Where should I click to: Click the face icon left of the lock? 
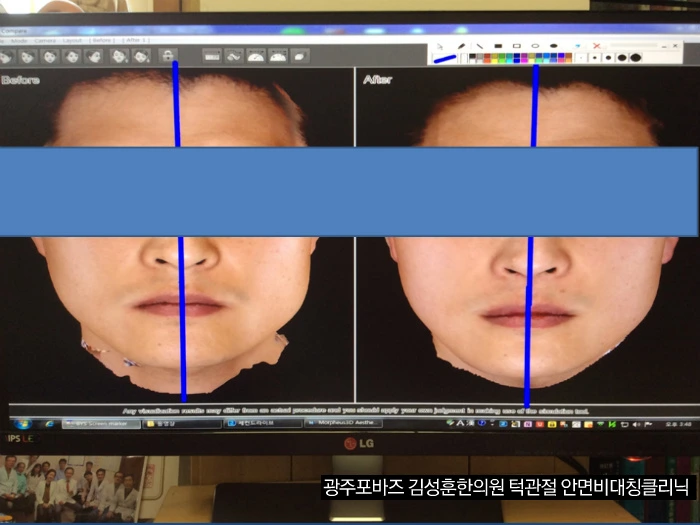[x=141, y=56]
